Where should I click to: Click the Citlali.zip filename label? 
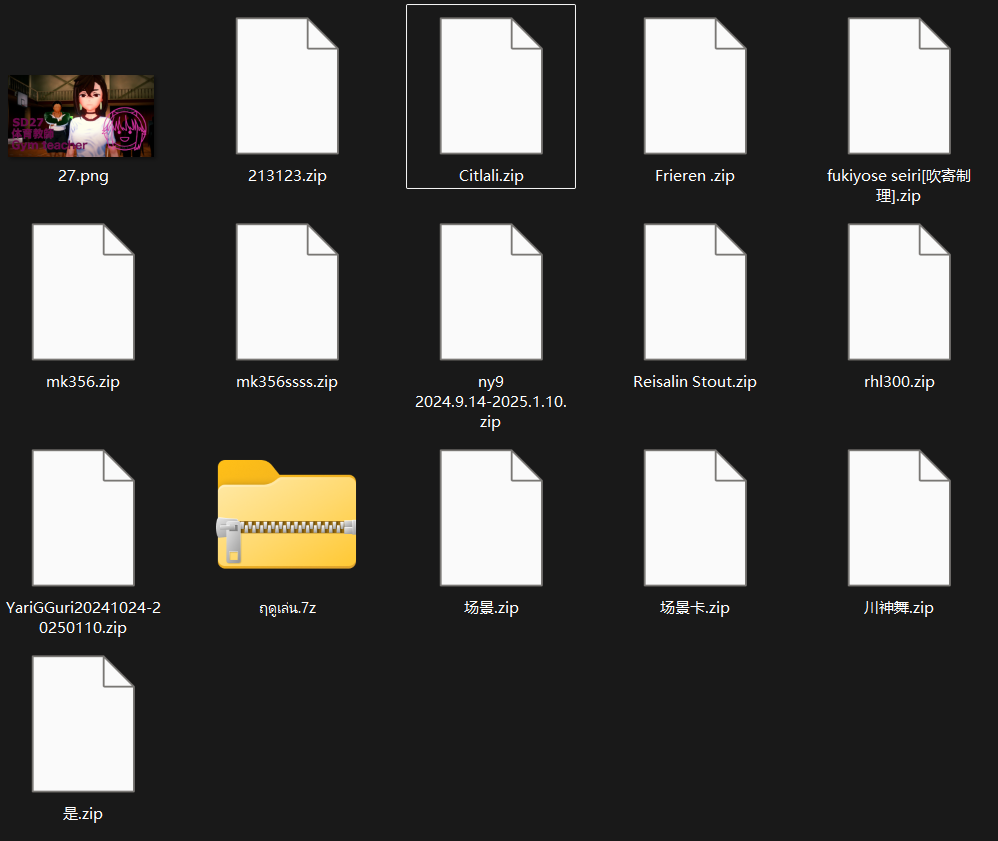(x=491, y=176)
